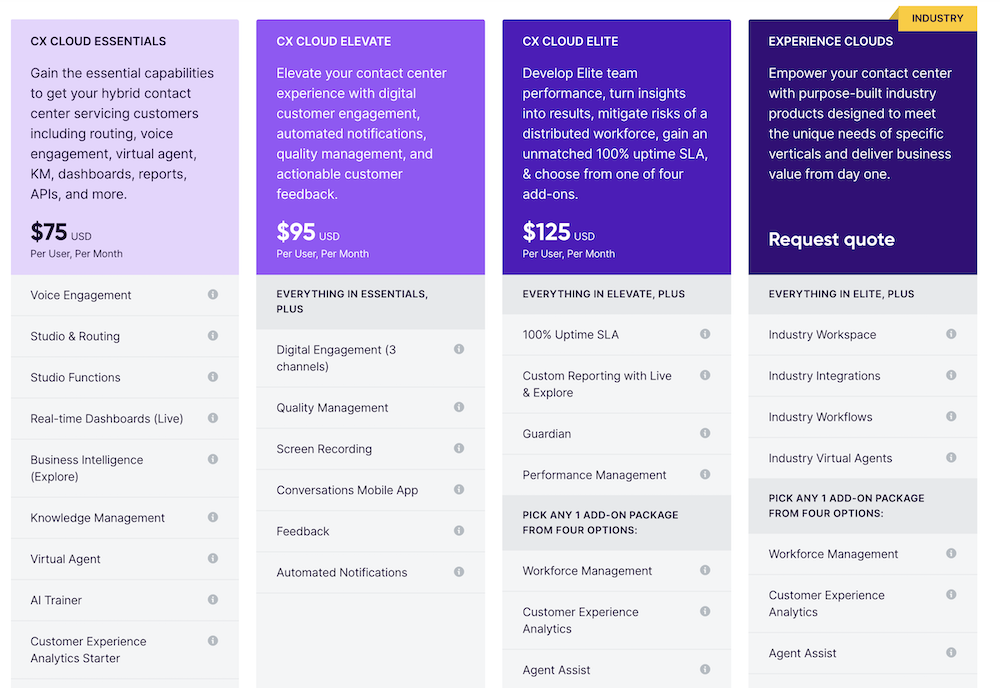Click Everything in Elite, Plus header
Screen dimensions: 1000x688
click(x=863, y=294)
